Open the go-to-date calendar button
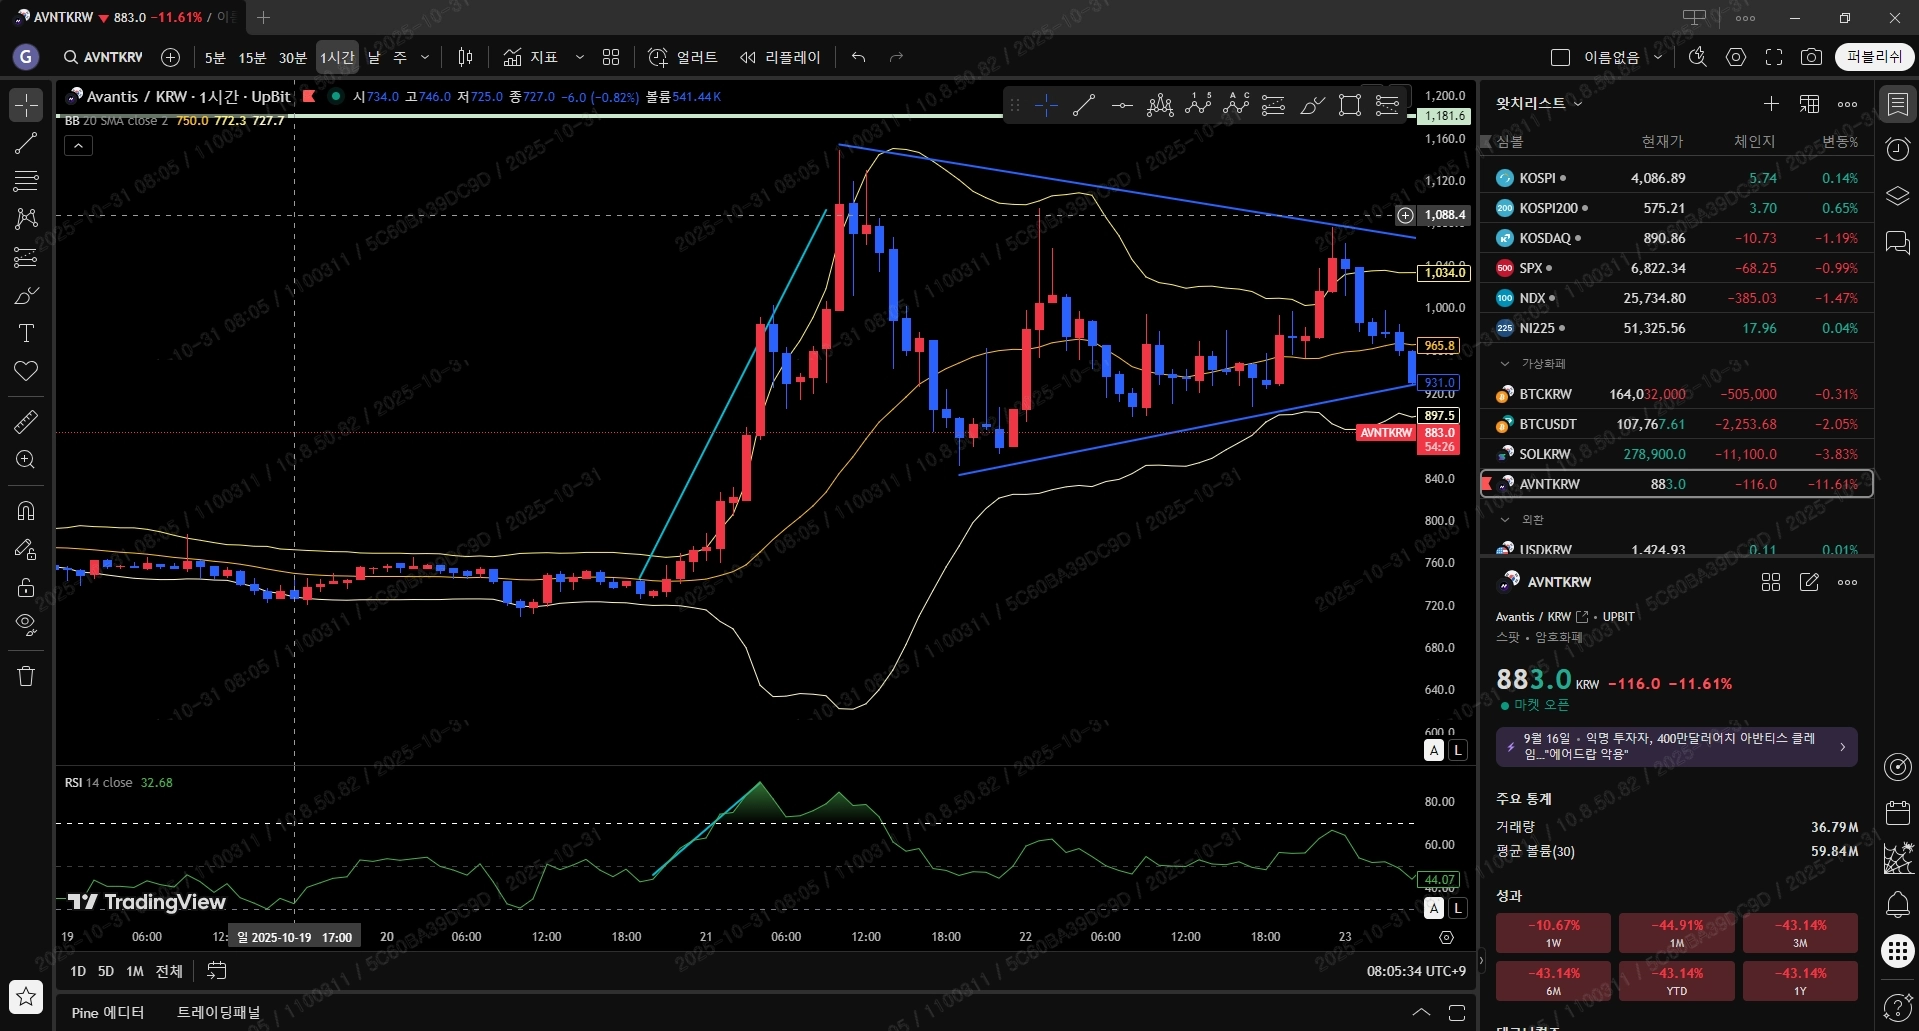The width and height of the screenshot is (1919, 1031). pos(216,971)
